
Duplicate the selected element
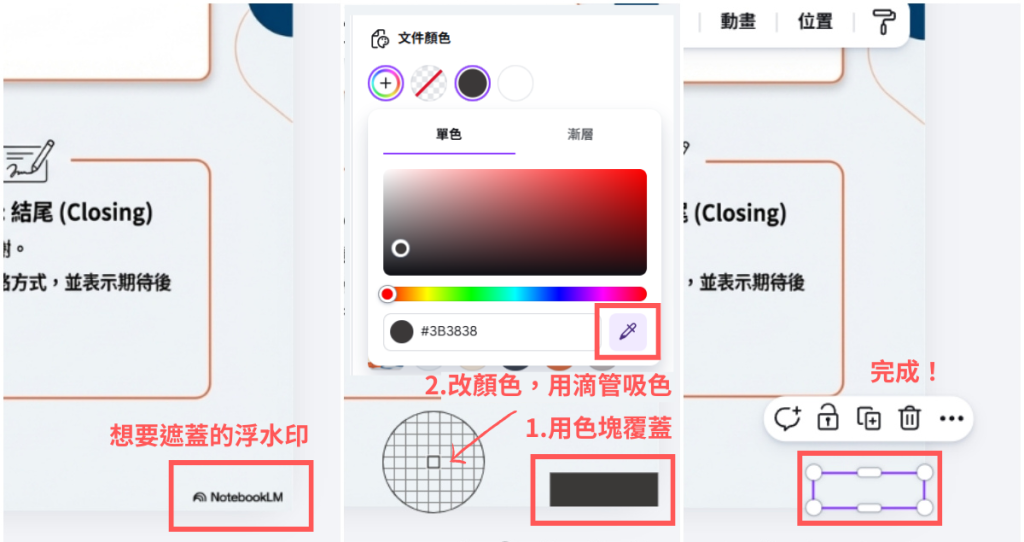point(869,419)
